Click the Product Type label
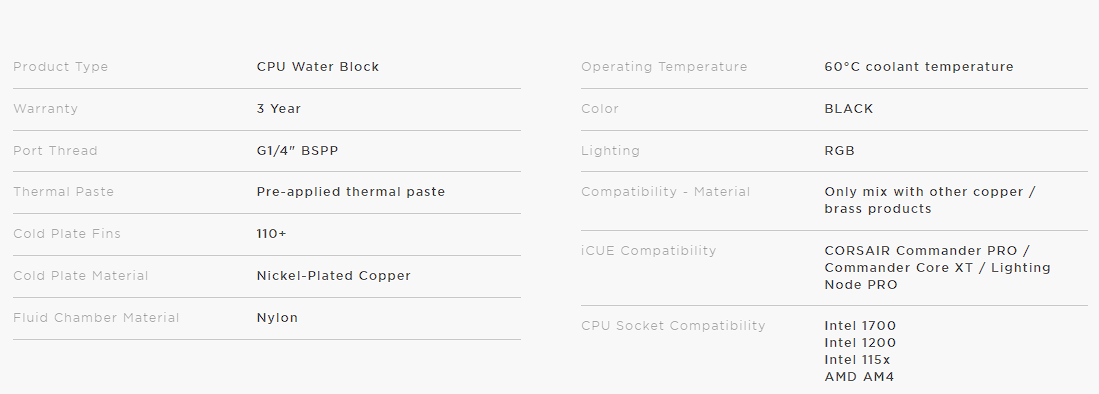The height and width of the screenshot is (394, 1099). pyautogui.click(x=60, y=67)
